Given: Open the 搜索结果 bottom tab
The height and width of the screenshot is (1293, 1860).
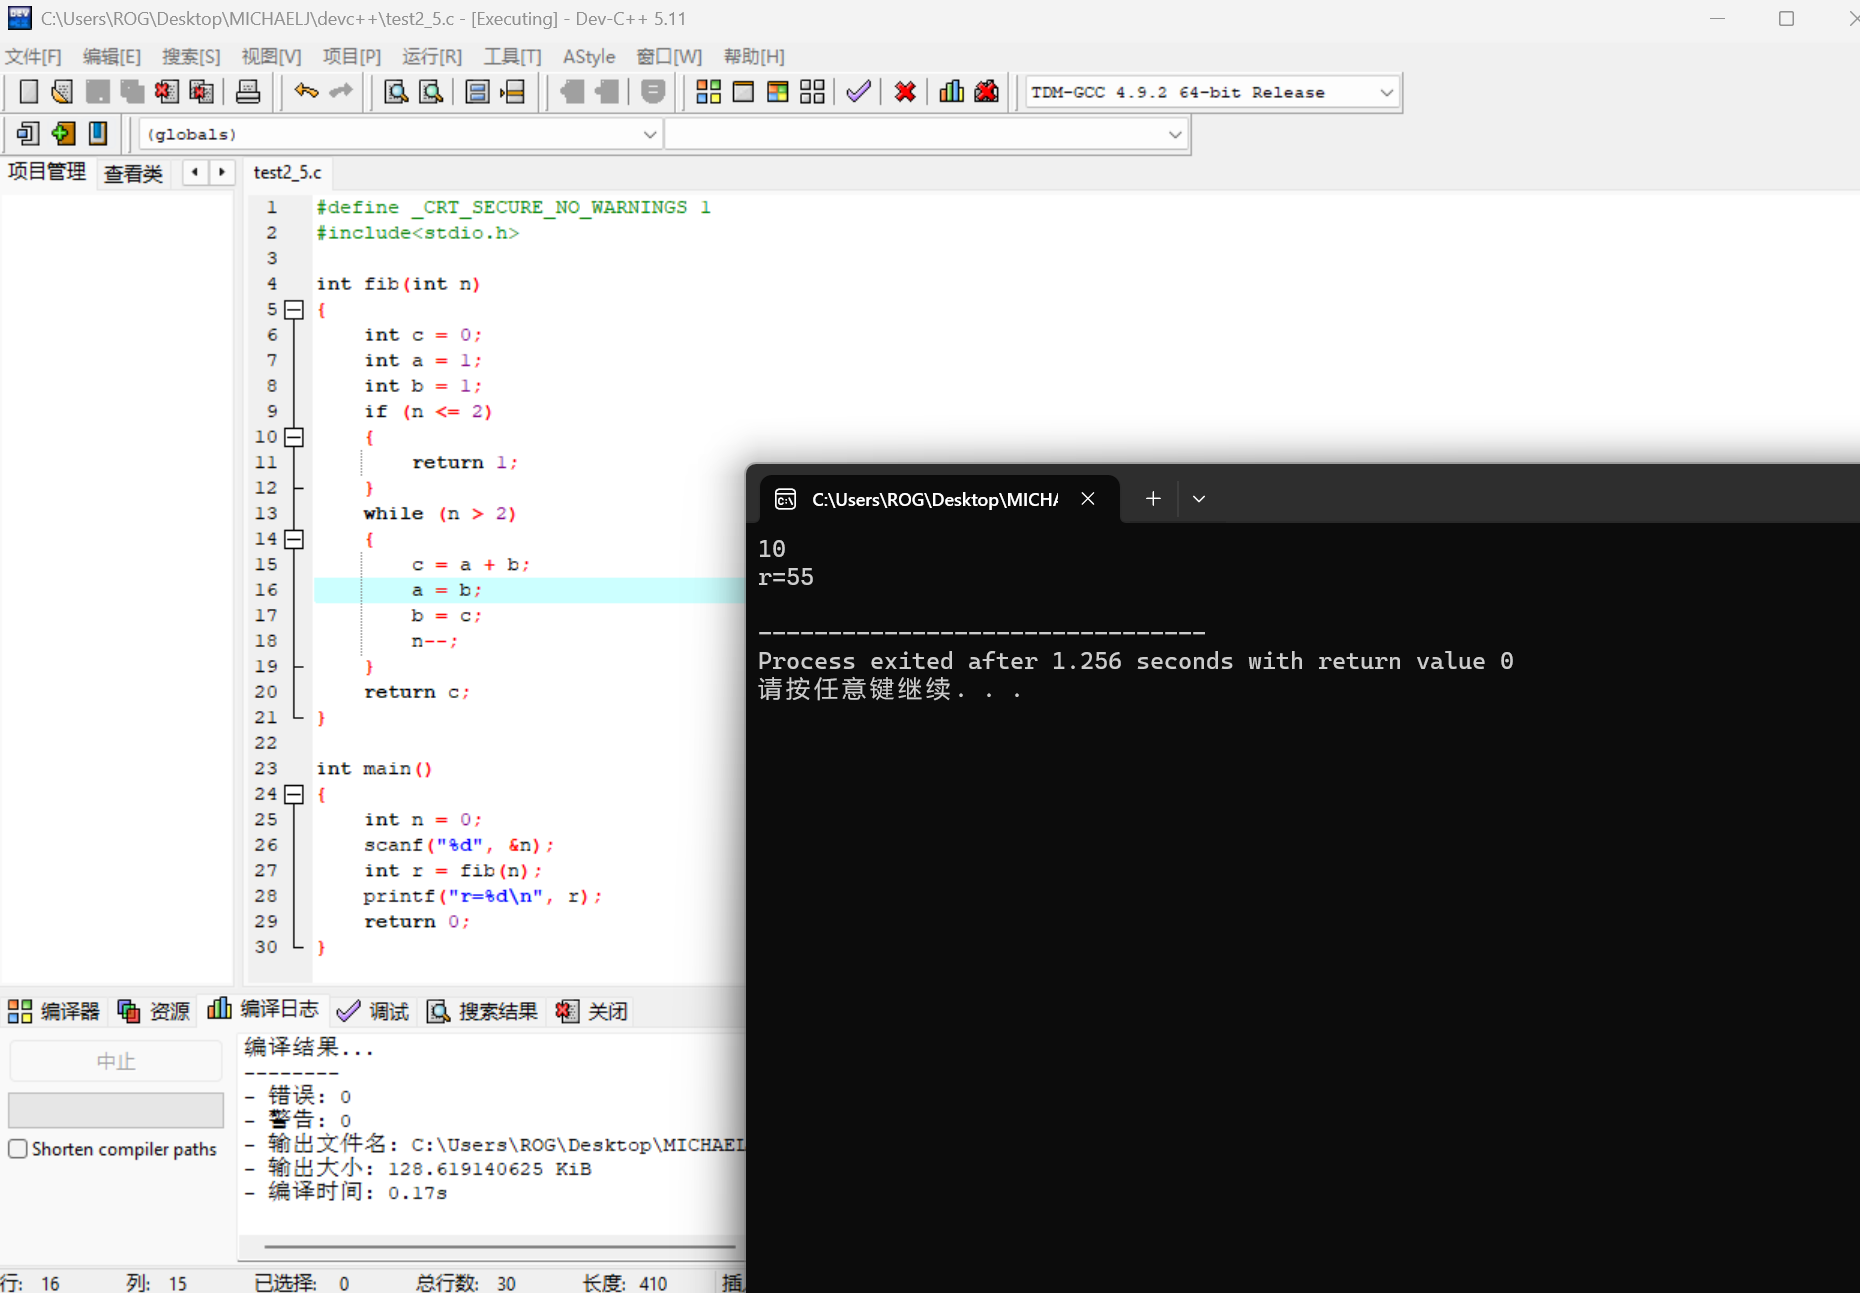Looking at the screenshot, I should coord(483,1011).
